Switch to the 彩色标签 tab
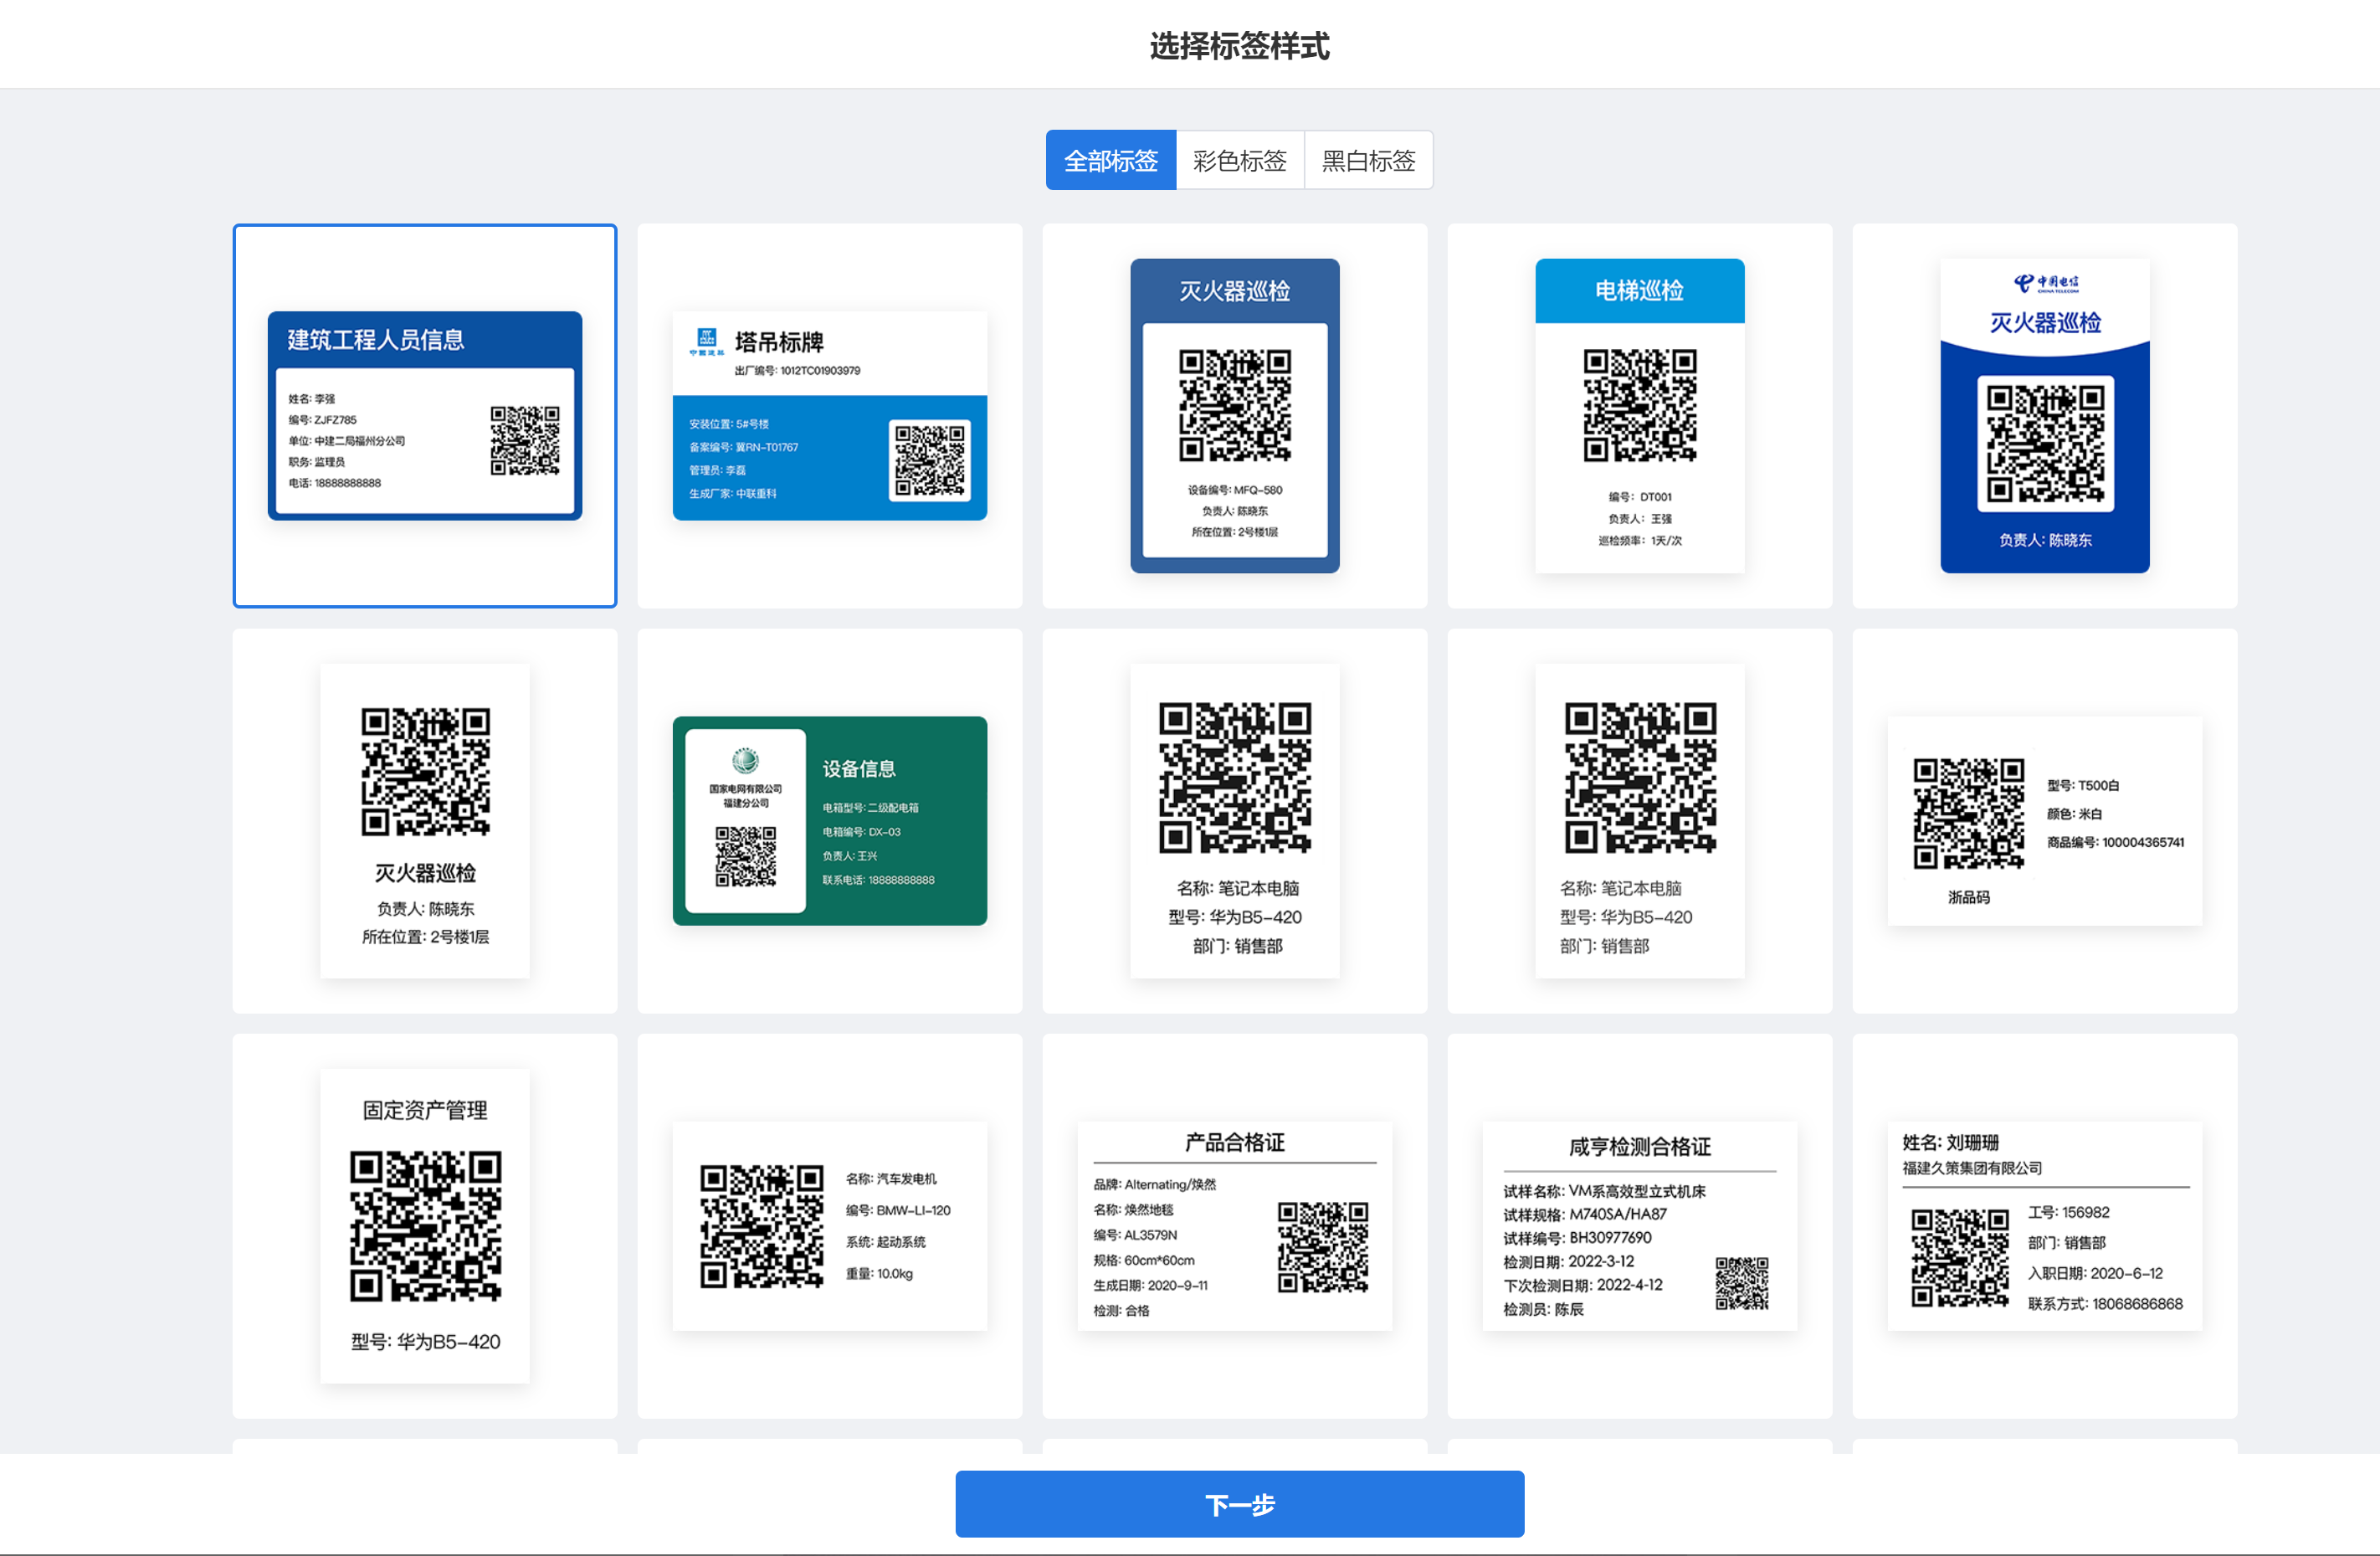The width and height of the screenshot is (2380, 1556). 1240,160
